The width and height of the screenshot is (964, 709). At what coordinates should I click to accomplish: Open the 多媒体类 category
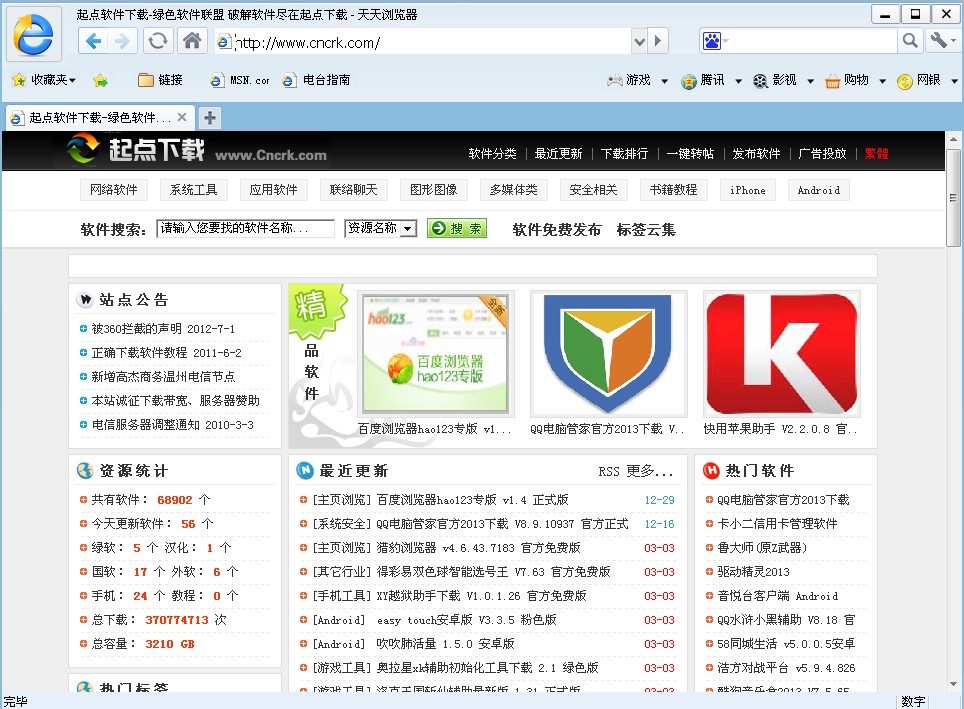513,190
